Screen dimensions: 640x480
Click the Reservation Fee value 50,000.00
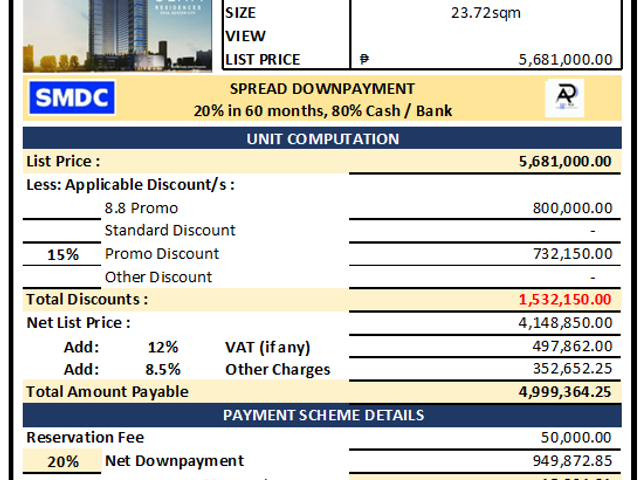576,438
